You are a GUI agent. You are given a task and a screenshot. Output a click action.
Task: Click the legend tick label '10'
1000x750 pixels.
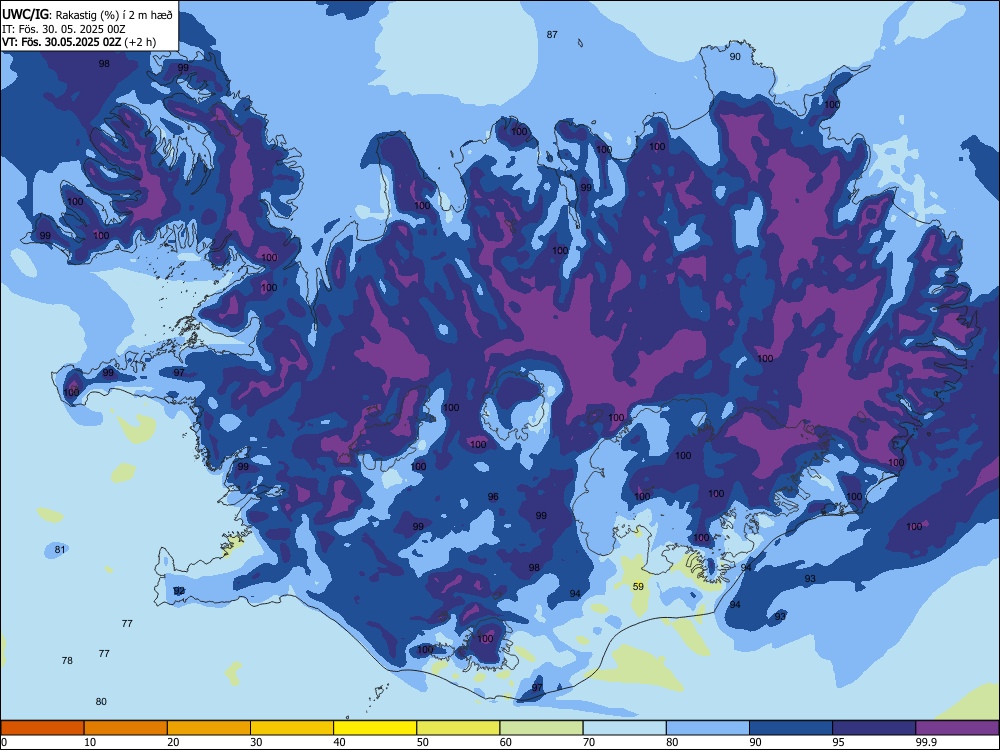pos(91,742)
